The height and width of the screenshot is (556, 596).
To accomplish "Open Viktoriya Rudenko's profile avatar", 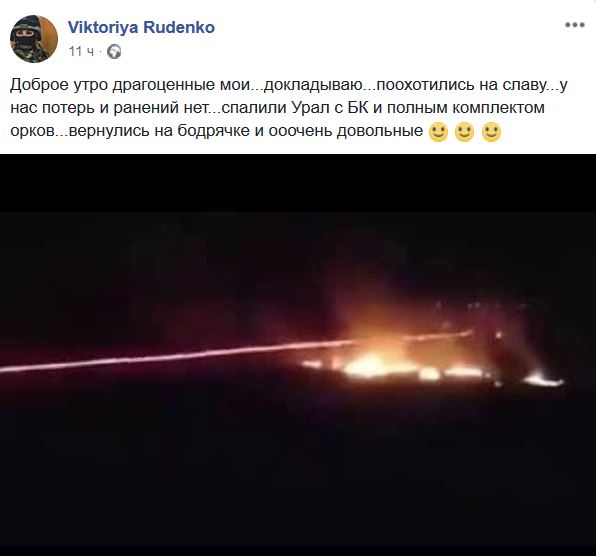I will click(34, 39).
